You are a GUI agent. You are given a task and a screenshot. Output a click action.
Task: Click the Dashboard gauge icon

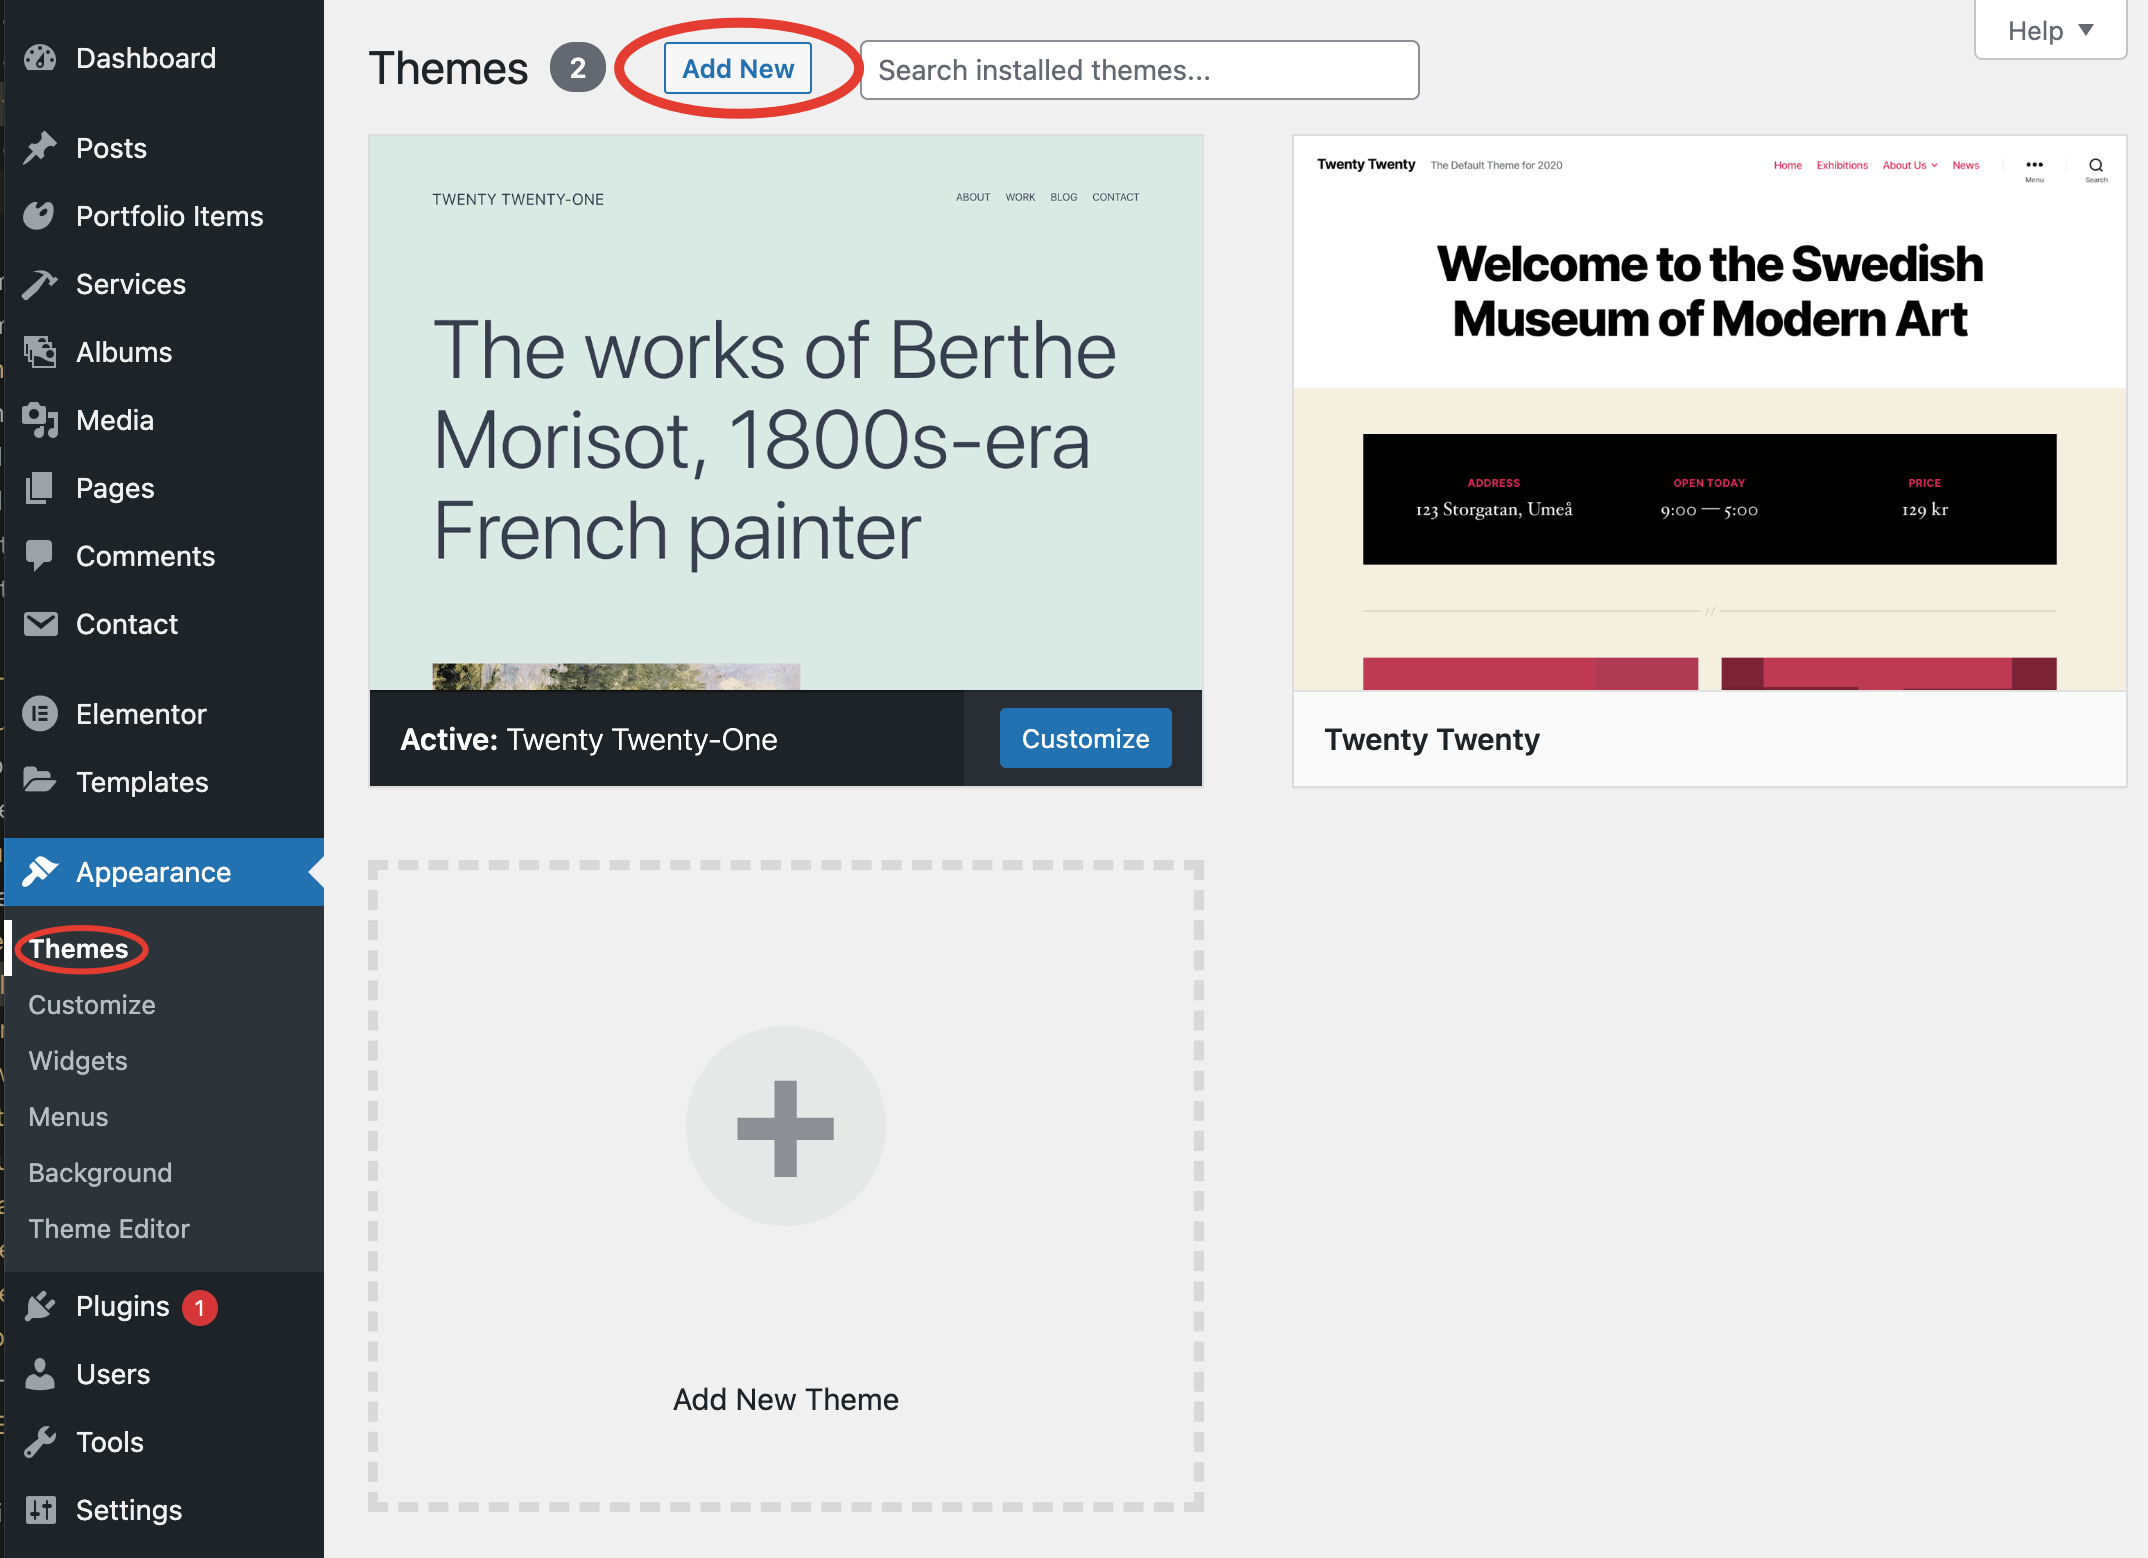(x=40, y=58)
